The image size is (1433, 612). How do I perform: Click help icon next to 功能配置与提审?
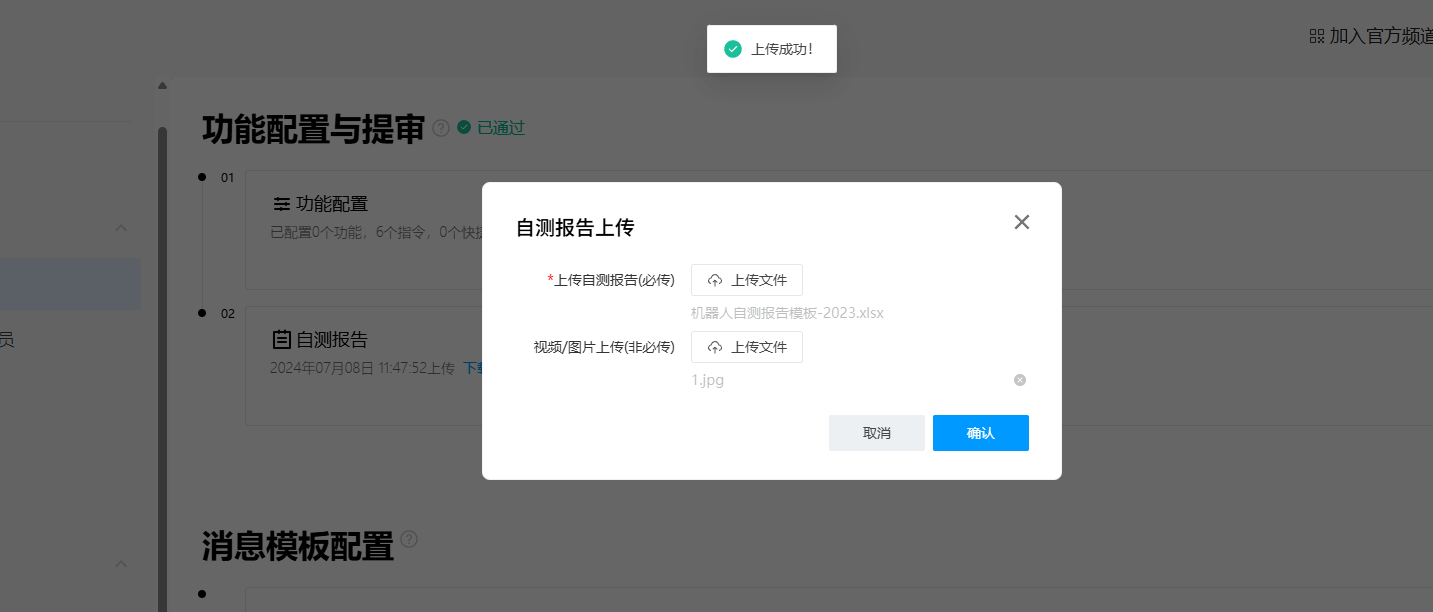[x=441, y=128]
